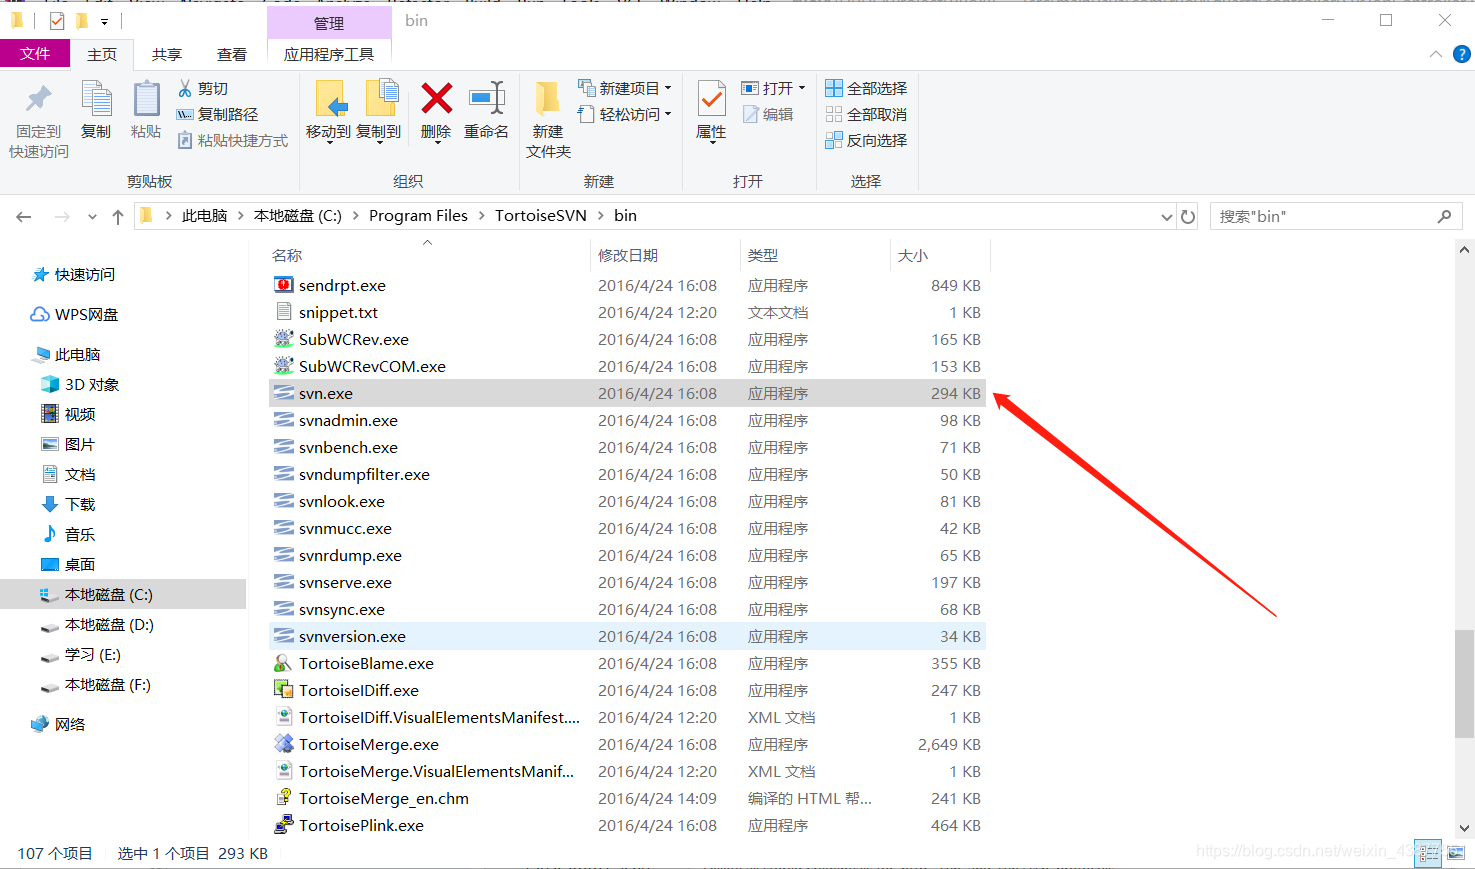Screen dimensions: 1475x869
Task: Refresh the current folder view
Action: click(1188, 216)
